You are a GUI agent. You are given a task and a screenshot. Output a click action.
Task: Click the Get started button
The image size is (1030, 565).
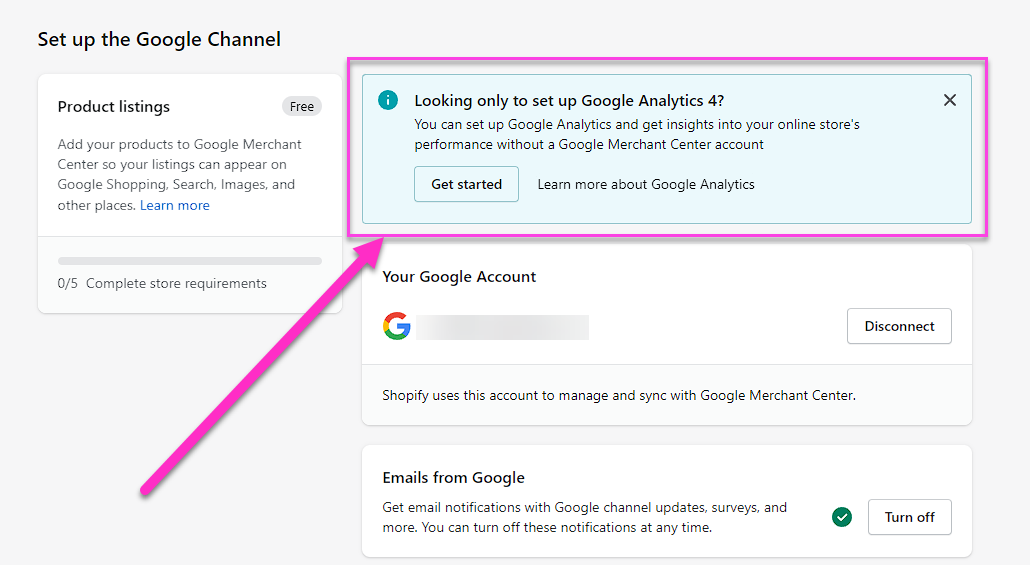coord(466,184)
